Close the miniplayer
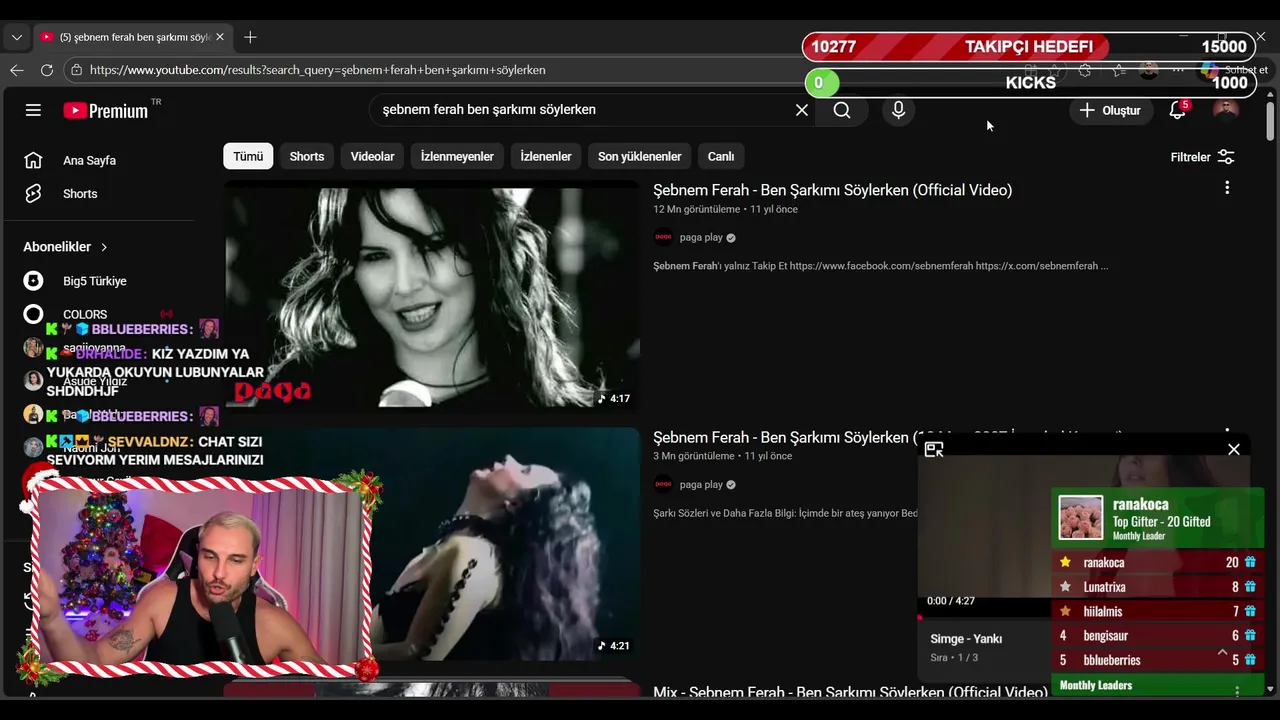1280x720 pixels. point(1234,450)
